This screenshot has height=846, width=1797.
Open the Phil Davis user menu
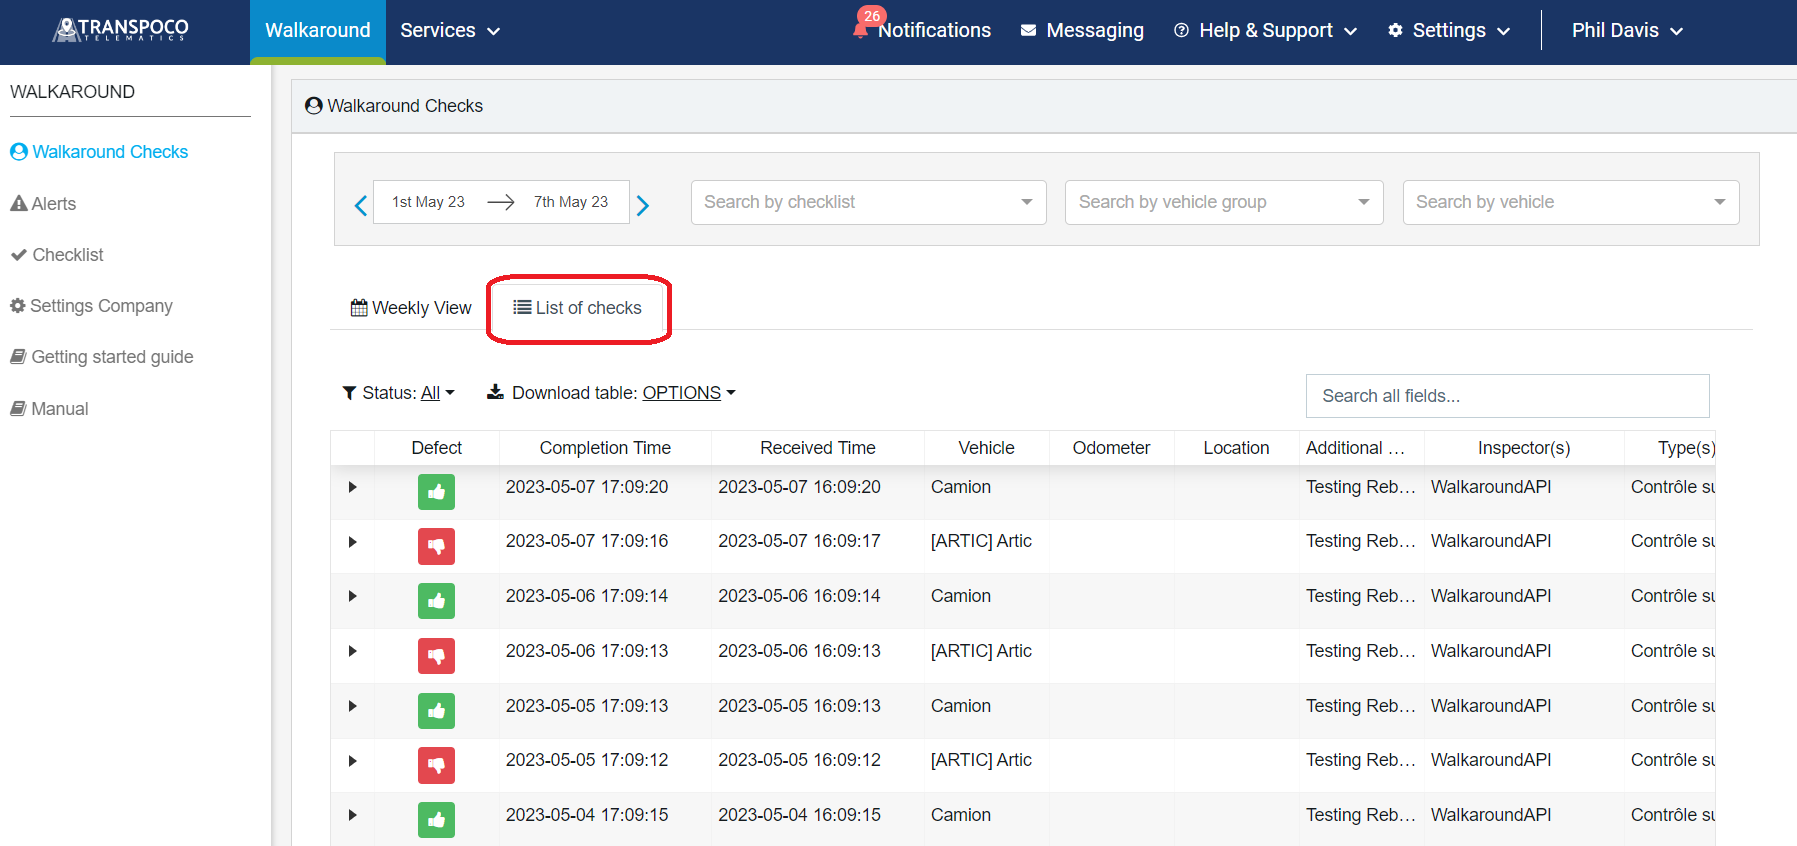[1627, 31]
